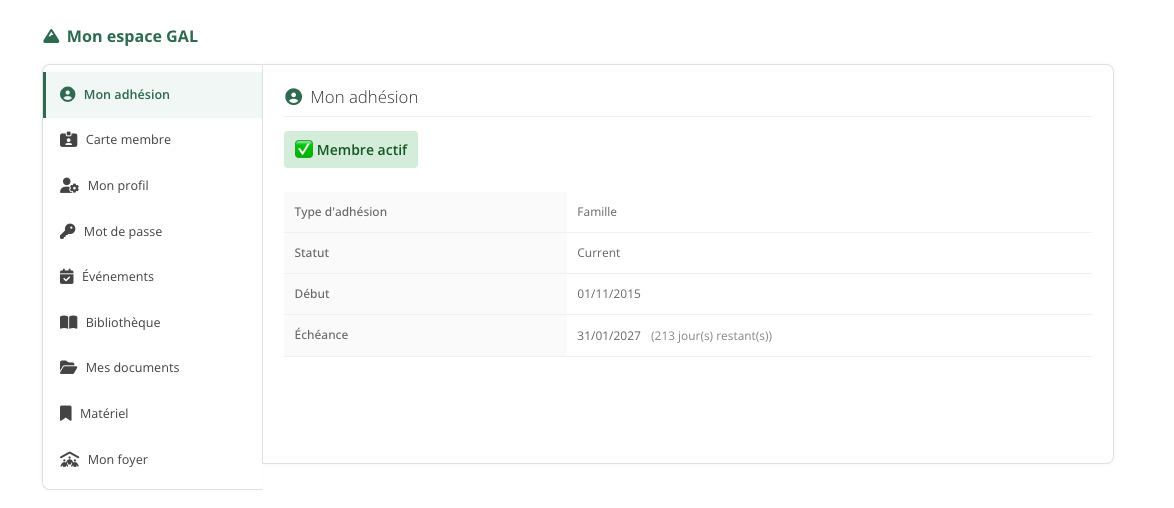The height and width of the screenshot is (508, 1174).
Task: Click the Membre actif status badge
Action: 351,150
